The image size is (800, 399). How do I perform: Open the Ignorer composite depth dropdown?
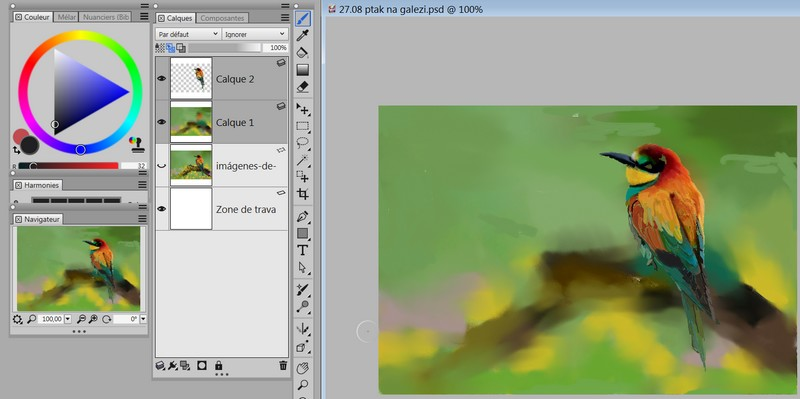(255, 34)
